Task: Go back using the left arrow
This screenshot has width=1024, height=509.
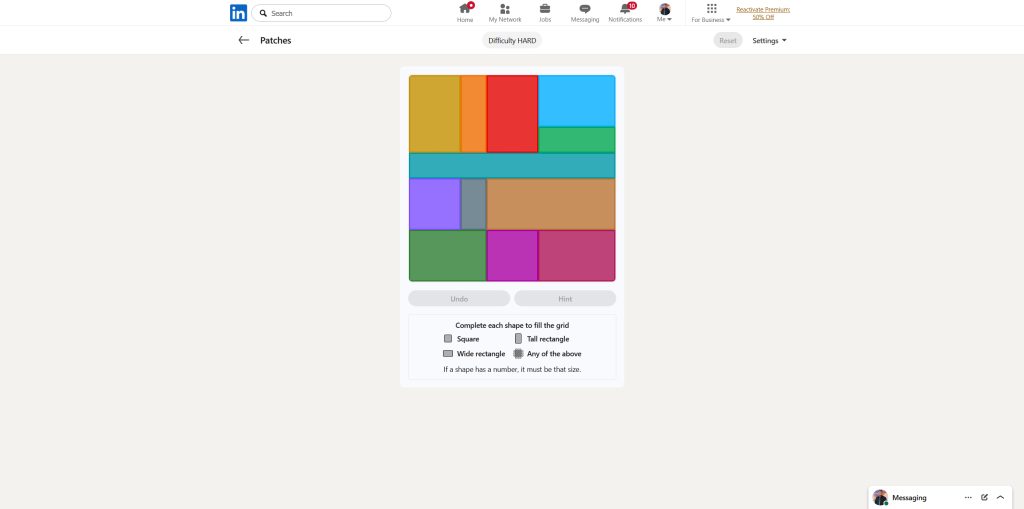Action: click(244, 40)
